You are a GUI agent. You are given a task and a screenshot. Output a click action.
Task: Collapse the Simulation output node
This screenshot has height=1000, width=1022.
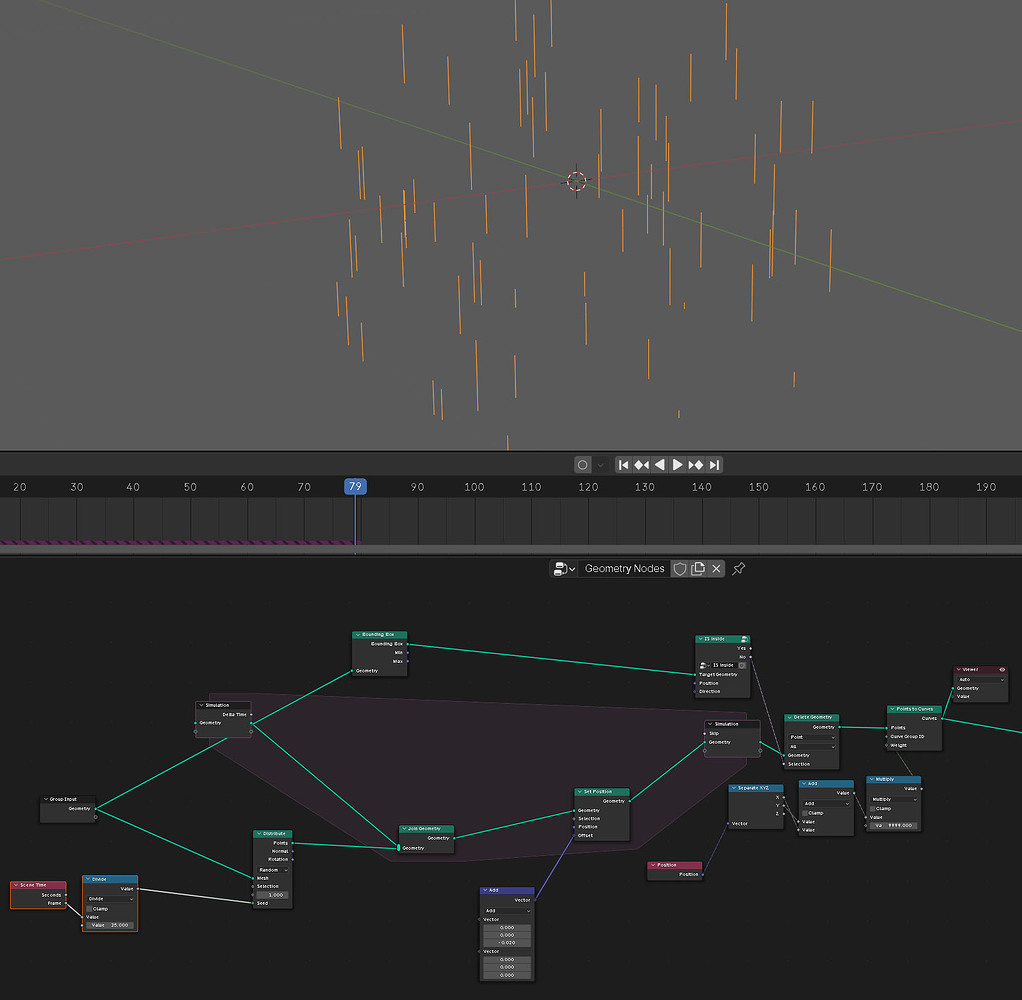pyautogui.click(x=710, y=724)
